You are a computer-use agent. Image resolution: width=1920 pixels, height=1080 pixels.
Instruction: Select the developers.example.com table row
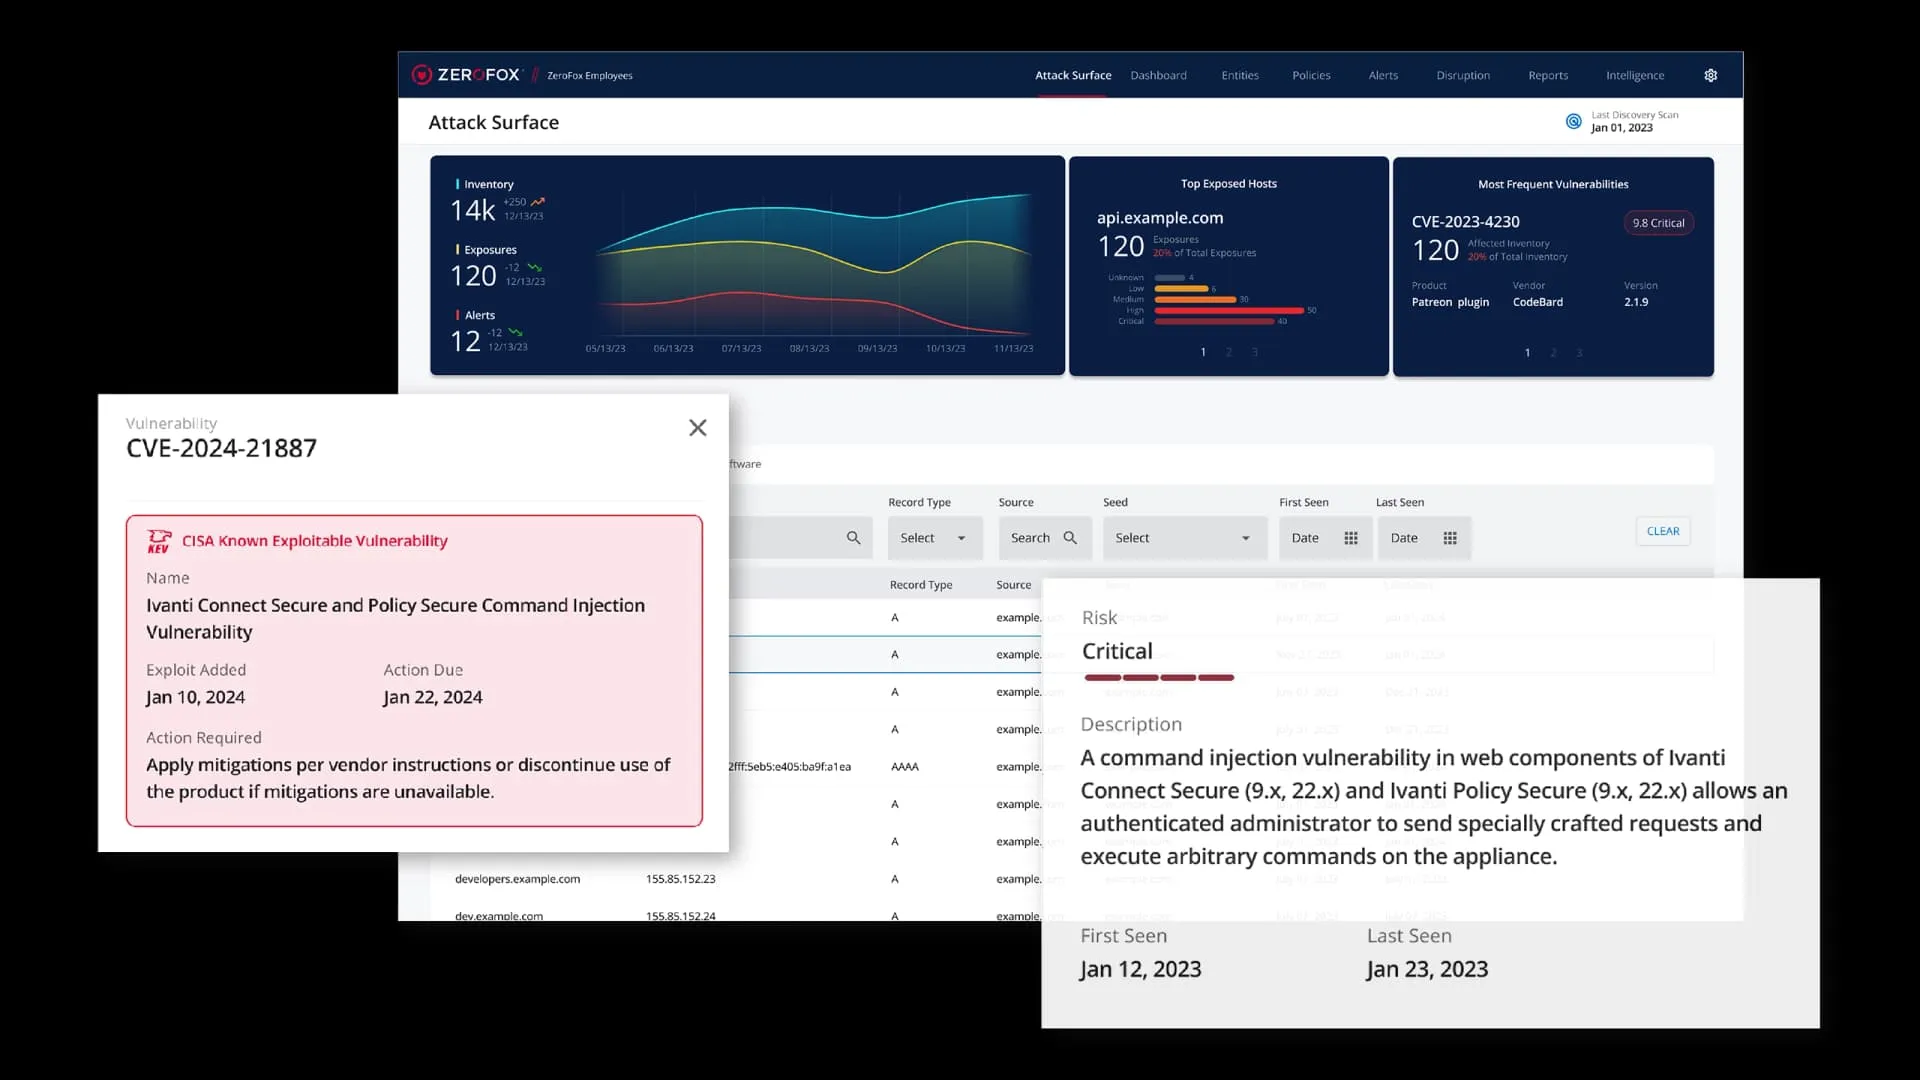click(517, 879)
